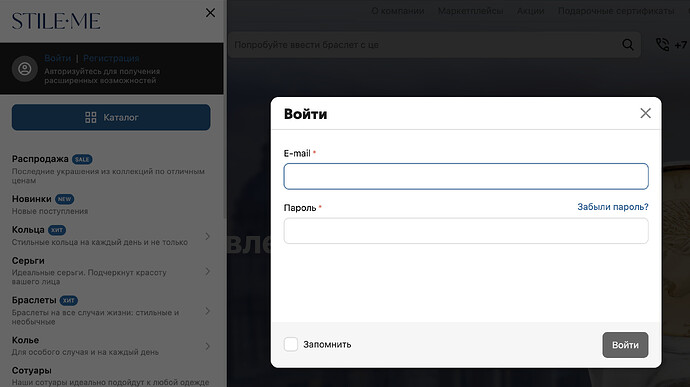Click the Серьги category title
Viewport: 690px width, 387px height.
(28, 261)
